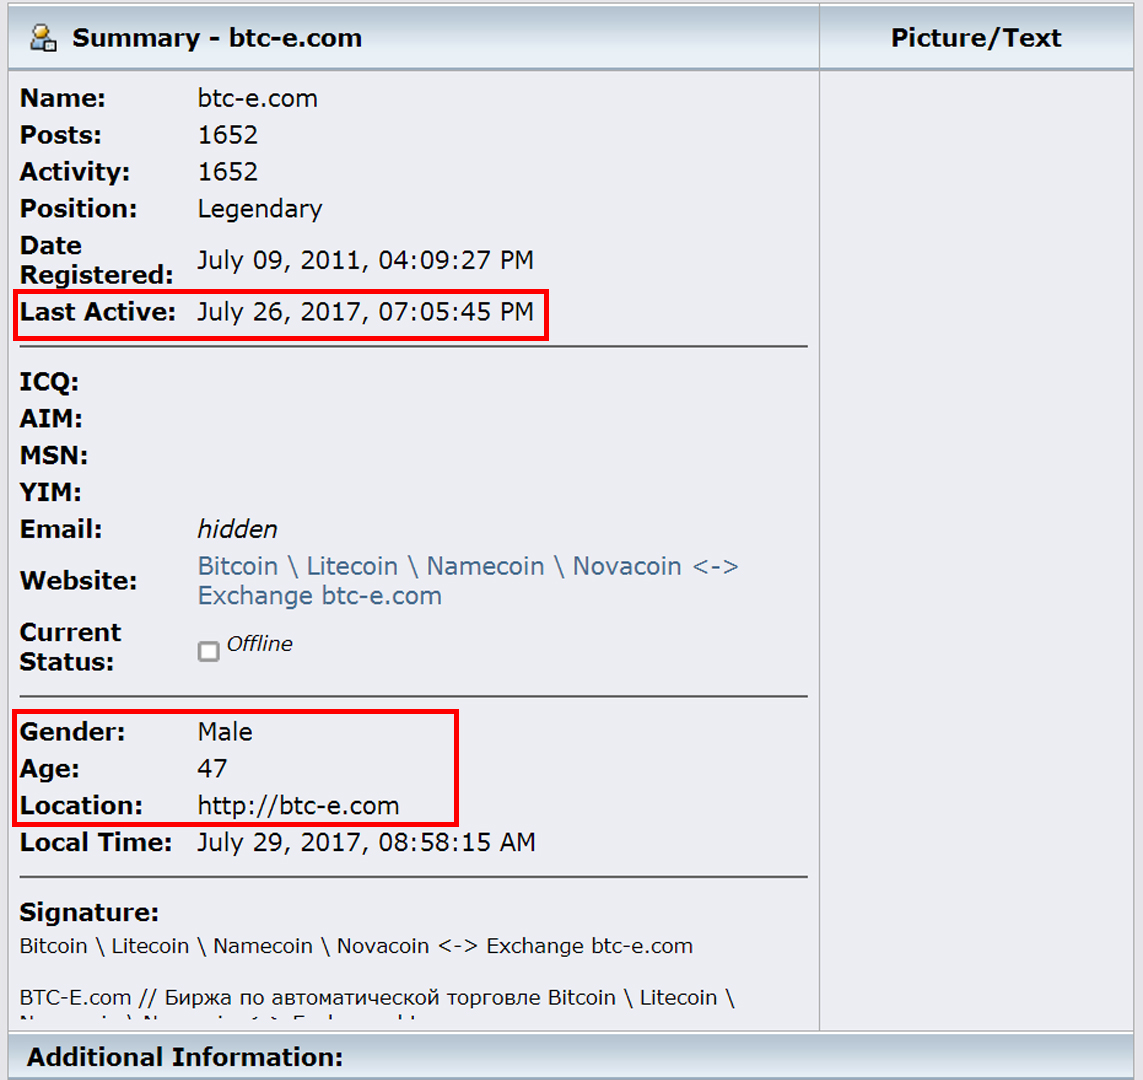This screenshot has width=1143, height=1080.
Task: Open the Bitcoin Litecoin Namecoin Novacoin website link
Action: coord(468,581)
